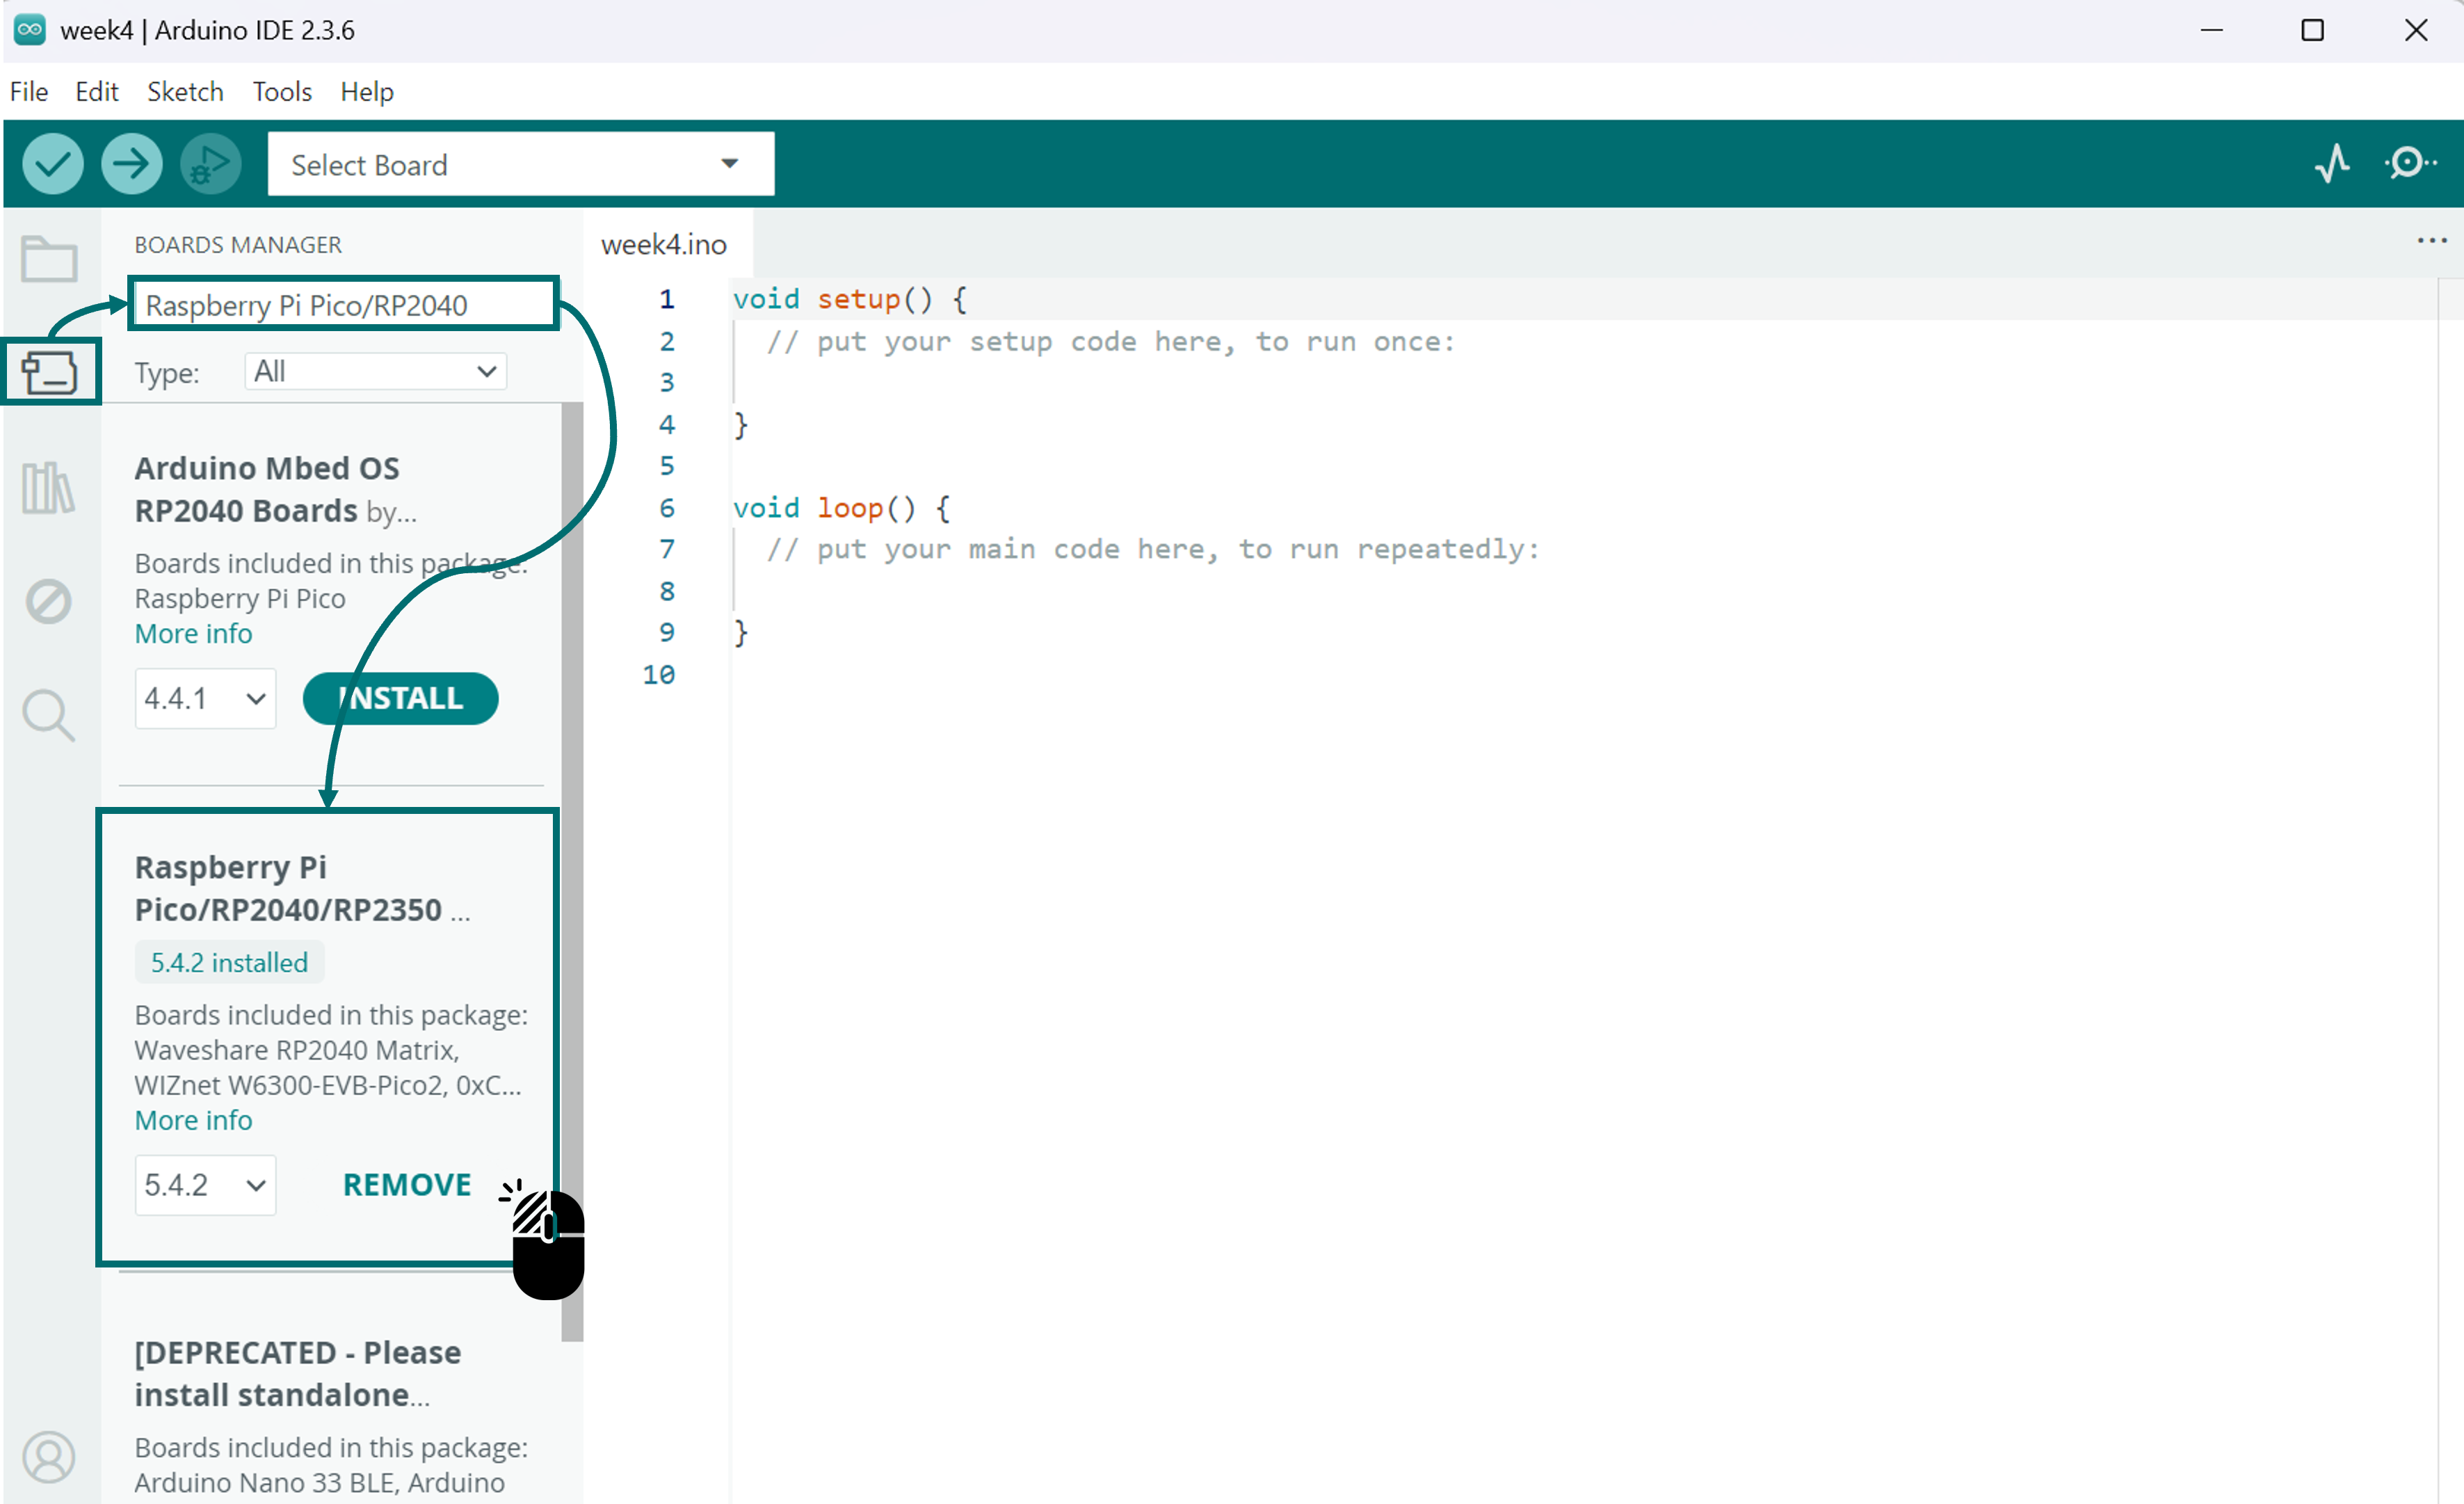Viewport: 2464px width, 1504px height.
Task: Click the Upload arrow button
Action: [x=131, y=164]
